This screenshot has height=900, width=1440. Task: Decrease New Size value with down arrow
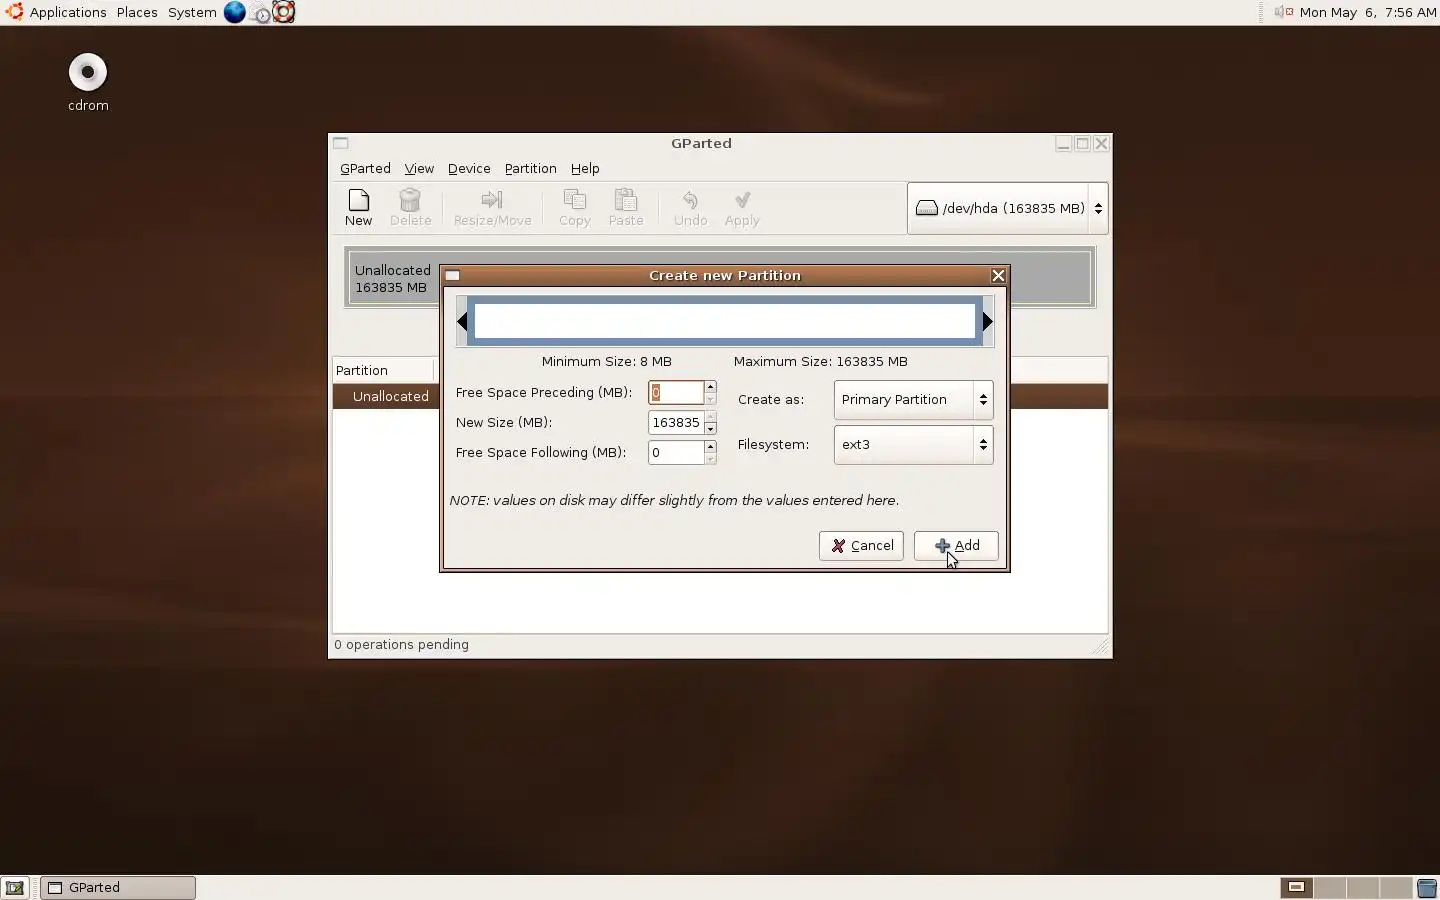(710, 429)
